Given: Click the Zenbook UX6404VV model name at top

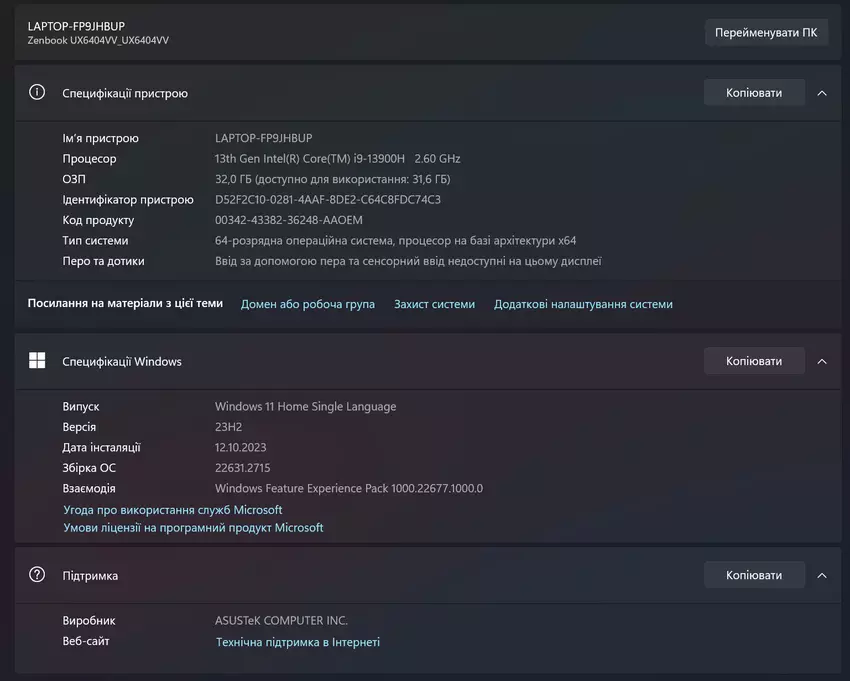Looking at the screenshot, I should click(98, 40).
